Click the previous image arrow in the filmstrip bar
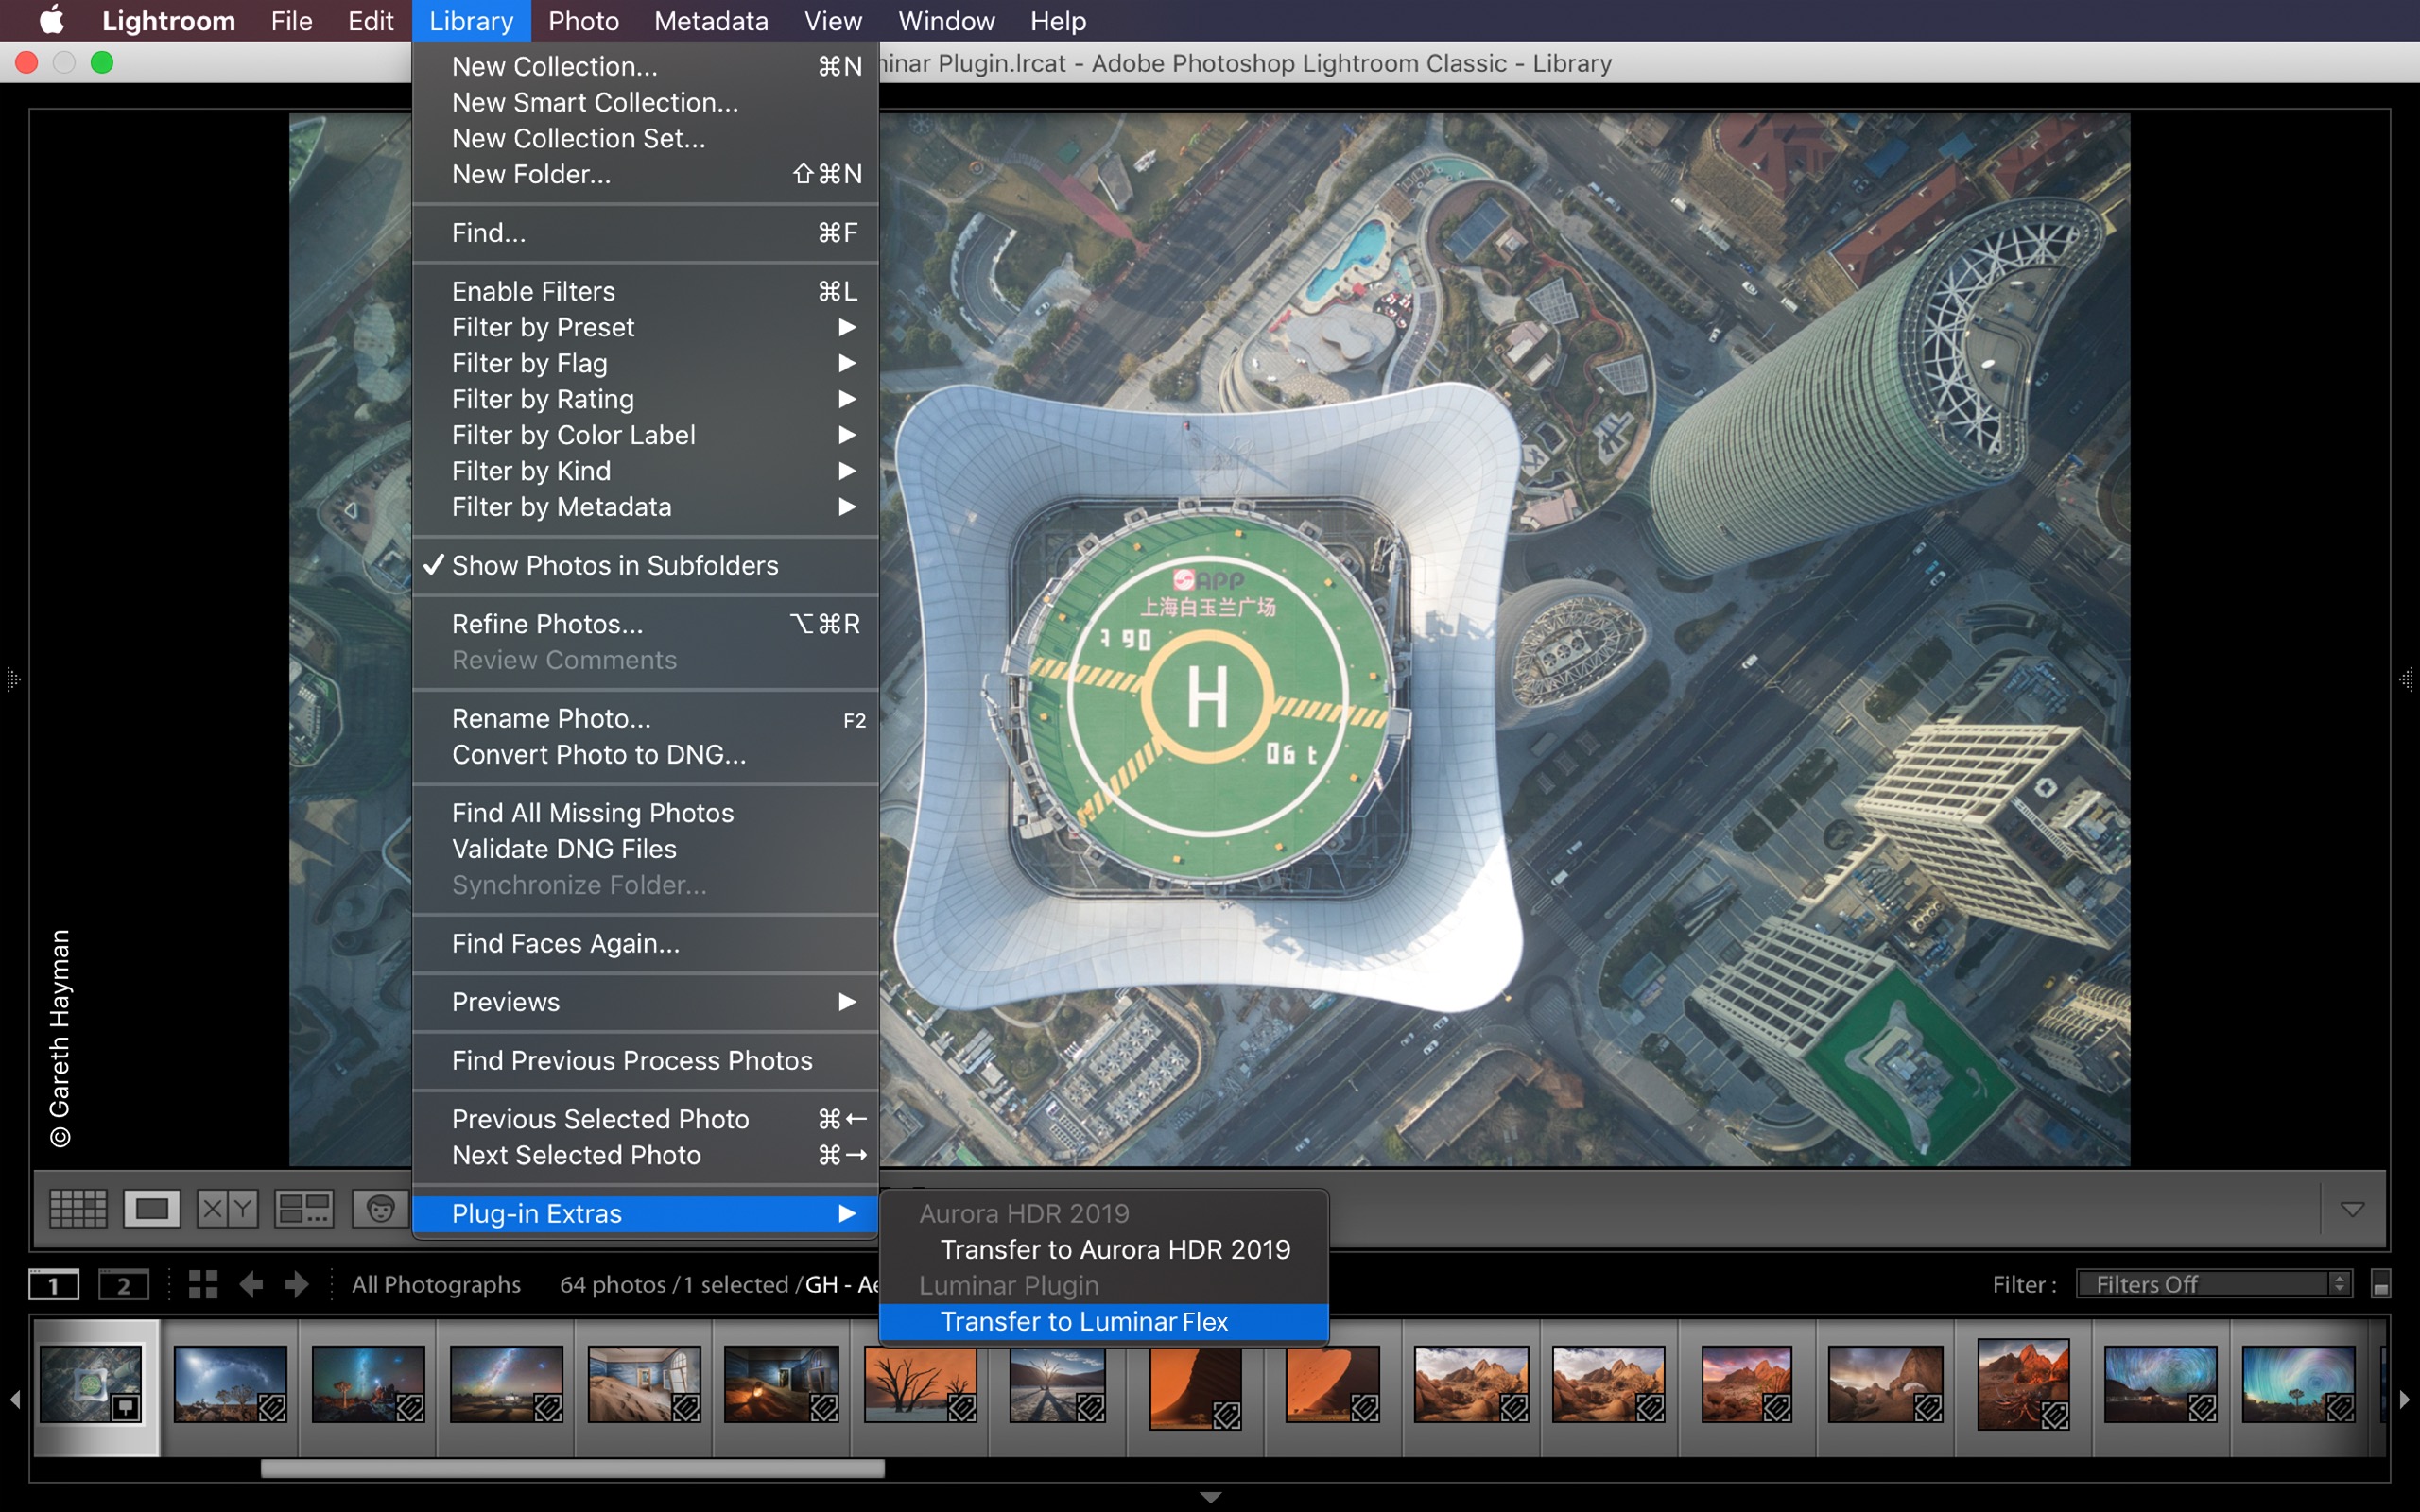This screenshot has width=2420, height=1512. coord(252,1284)
